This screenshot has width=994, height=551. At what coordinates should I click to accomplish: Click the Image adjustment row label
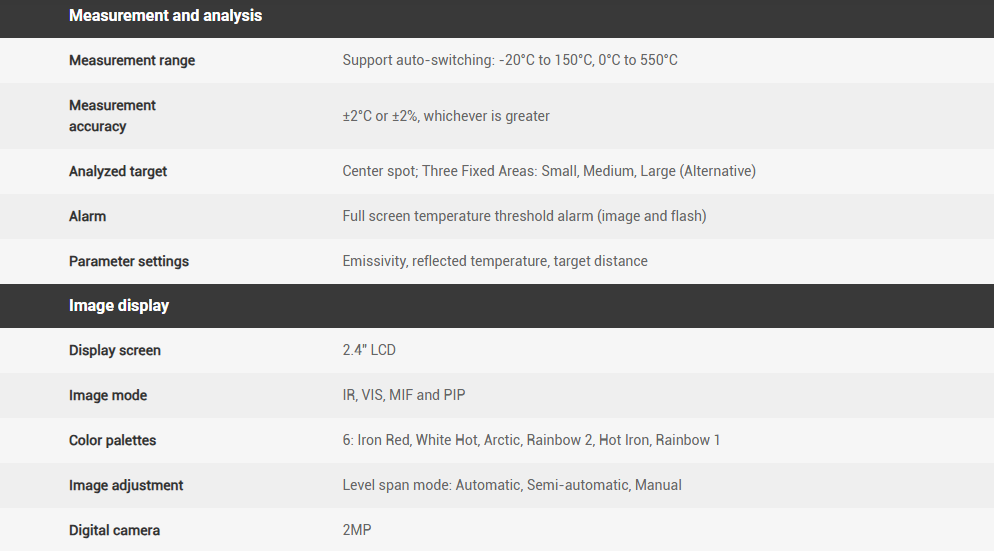(126, 486)
